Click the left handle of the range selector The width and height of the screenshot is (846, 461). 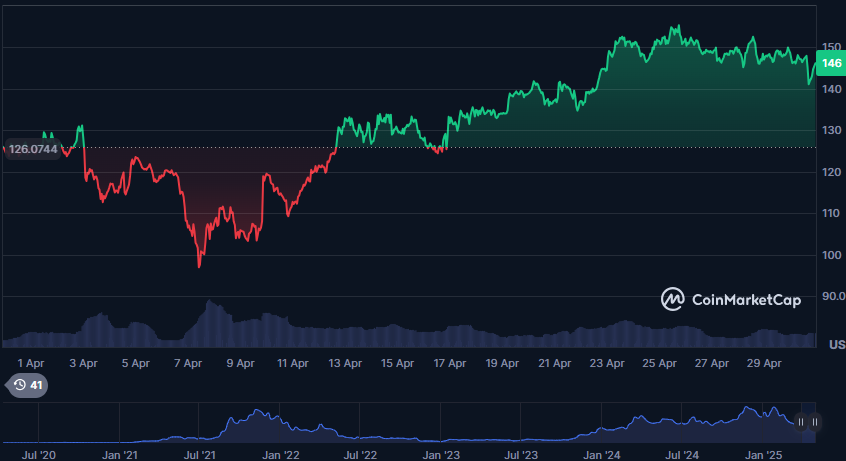coord(801,422)
